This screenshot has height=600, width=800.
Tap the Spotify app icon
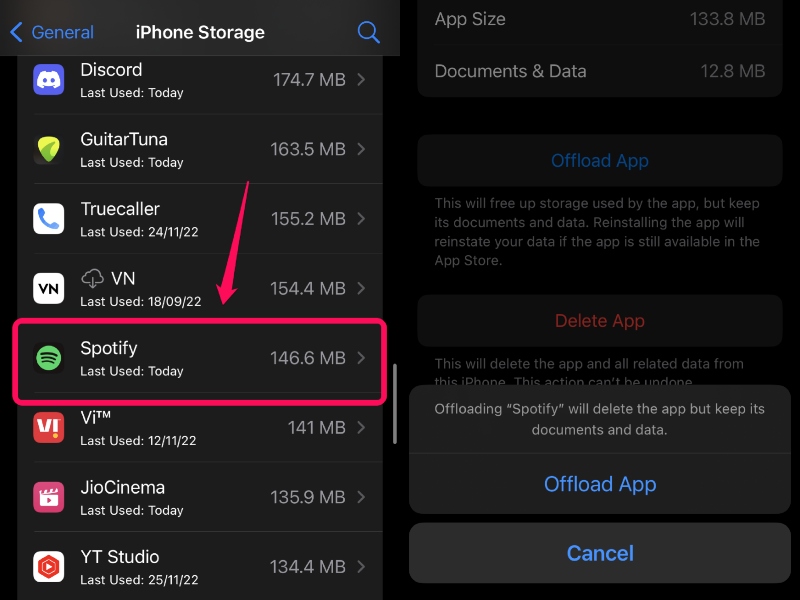[49, 358]
